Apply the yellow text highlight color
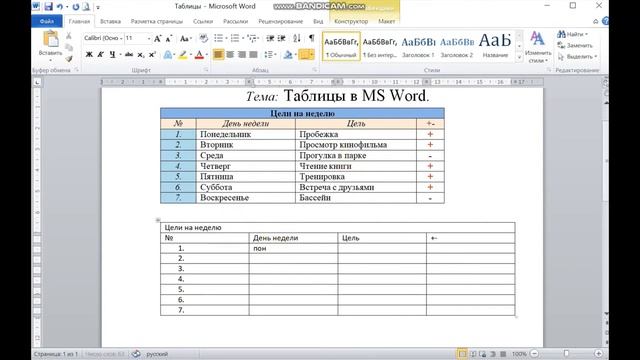This screenshot has height=360, width=640. [x=182, y=54]
